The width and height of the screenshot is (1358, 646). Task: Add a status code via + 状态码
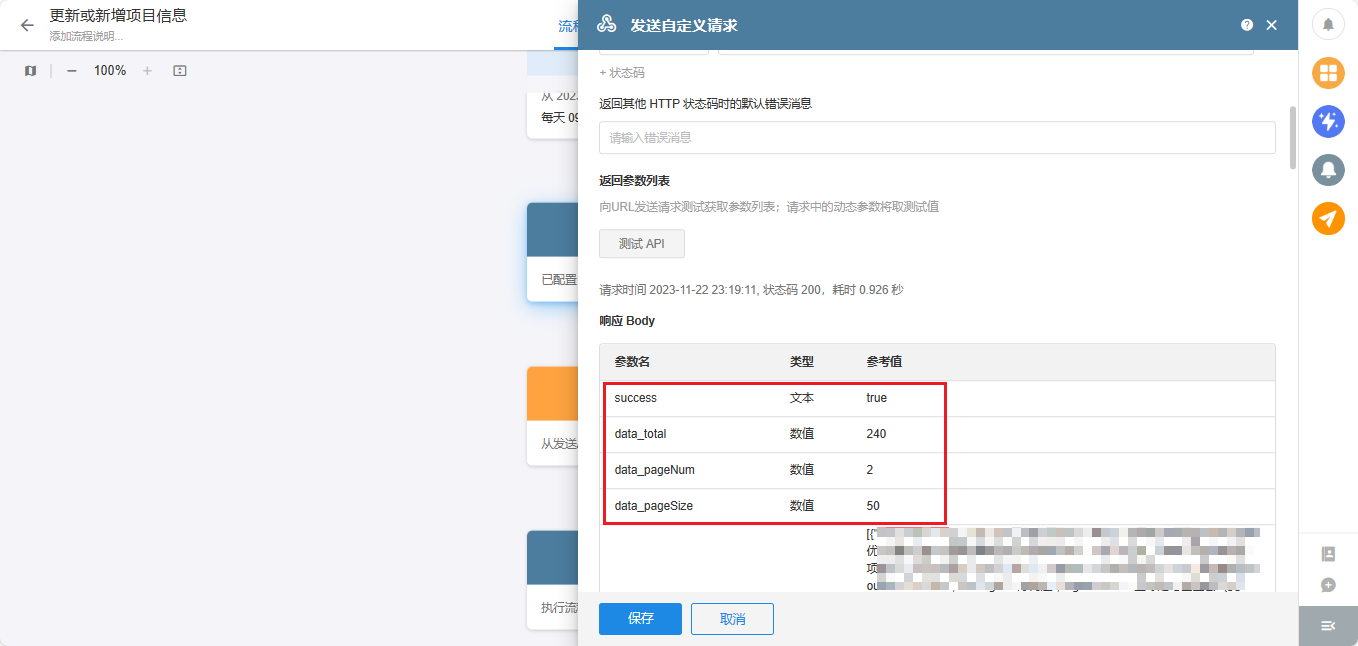[622, 73]
